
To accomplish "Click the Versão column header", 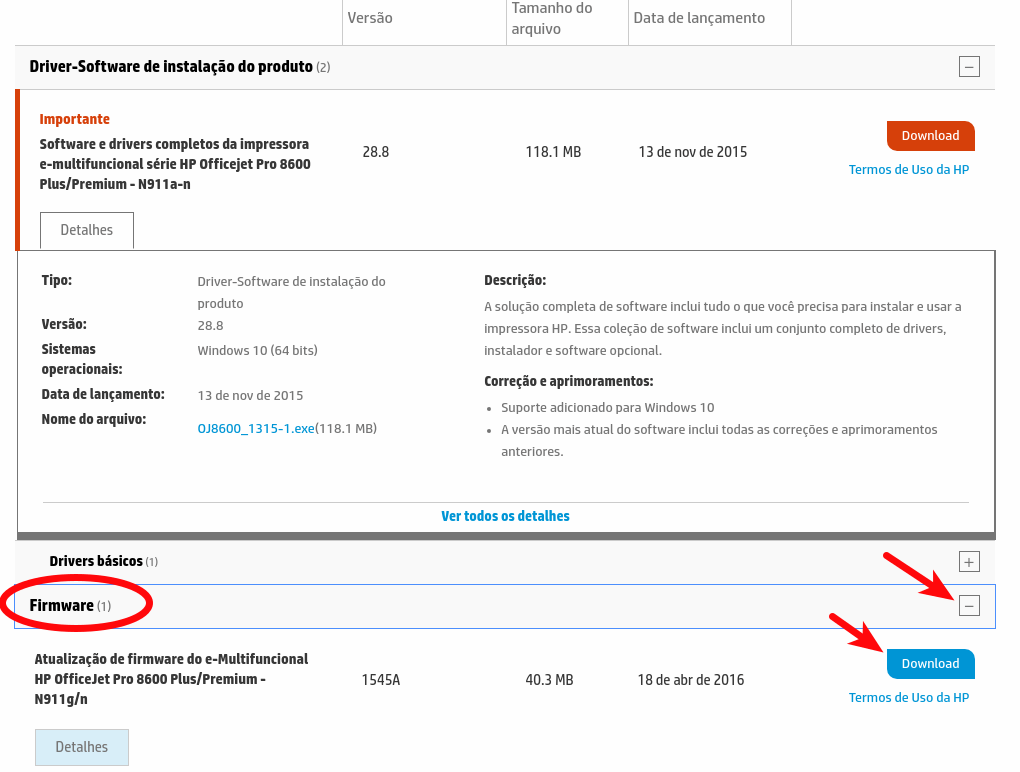I will pos(369,18).
